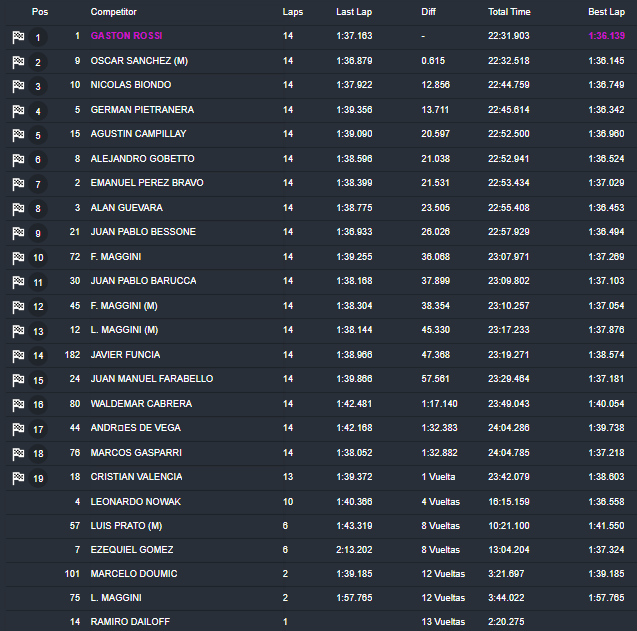
Task: Select L. MAGGINI with car number 75
Action: pyautogui.click(x=116, y=598)
